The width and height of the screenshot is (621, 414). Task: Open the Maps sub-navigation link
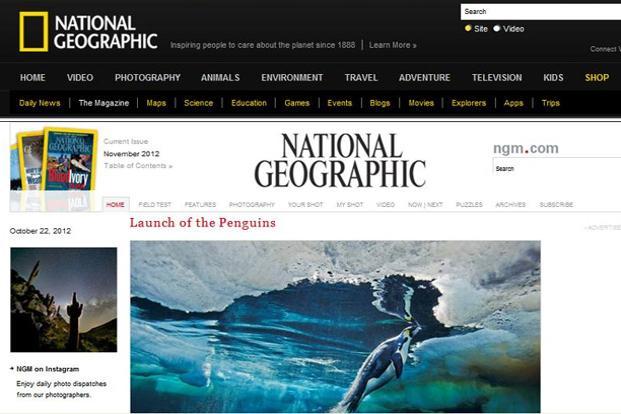(156, 103)
